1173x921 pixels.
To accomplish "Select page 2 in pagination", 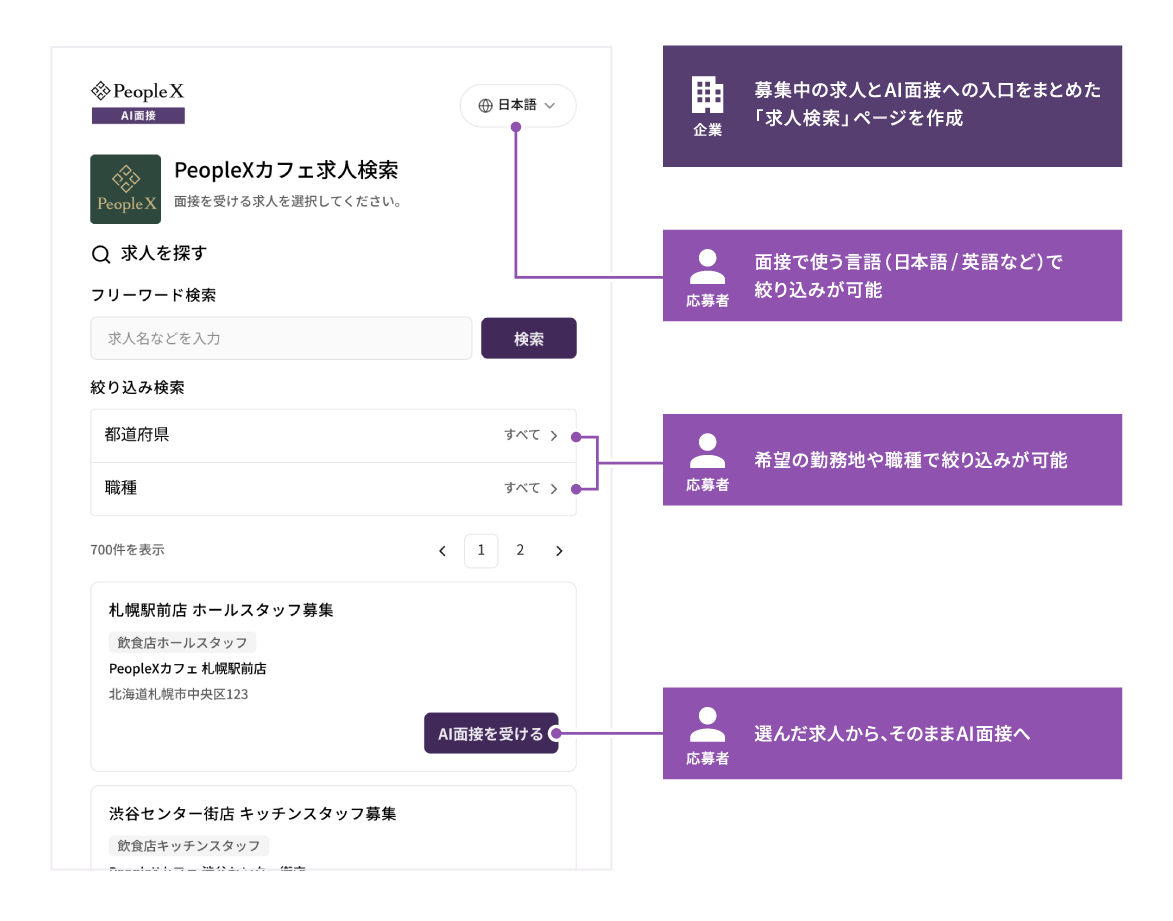I will [520, 551].
